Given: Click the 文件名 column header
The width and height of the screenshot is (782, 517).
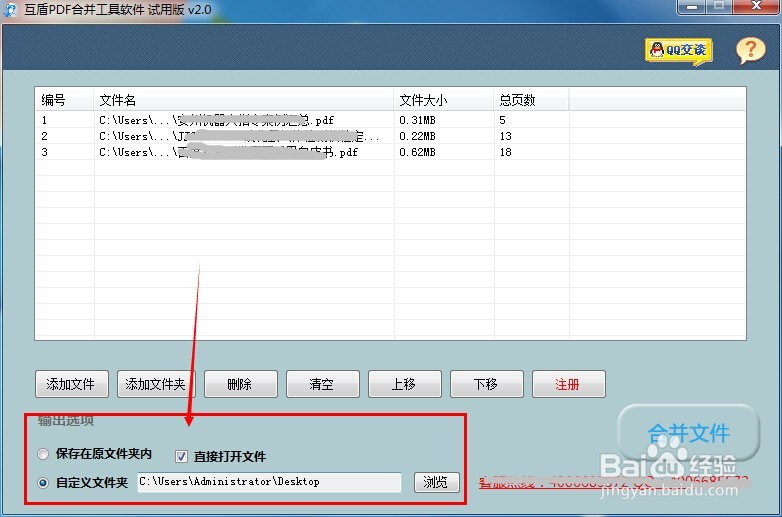Looking at the screenshot, I should [x=244, y=100].
